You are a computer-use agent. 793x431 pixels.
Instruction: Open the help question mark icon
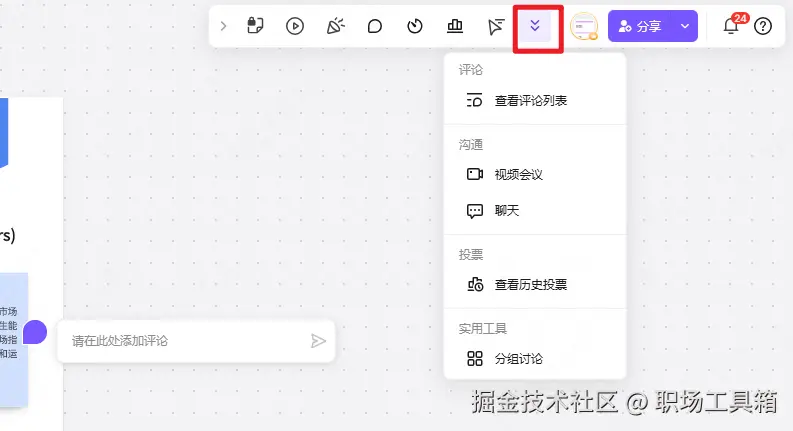click(x=763, y=26)
